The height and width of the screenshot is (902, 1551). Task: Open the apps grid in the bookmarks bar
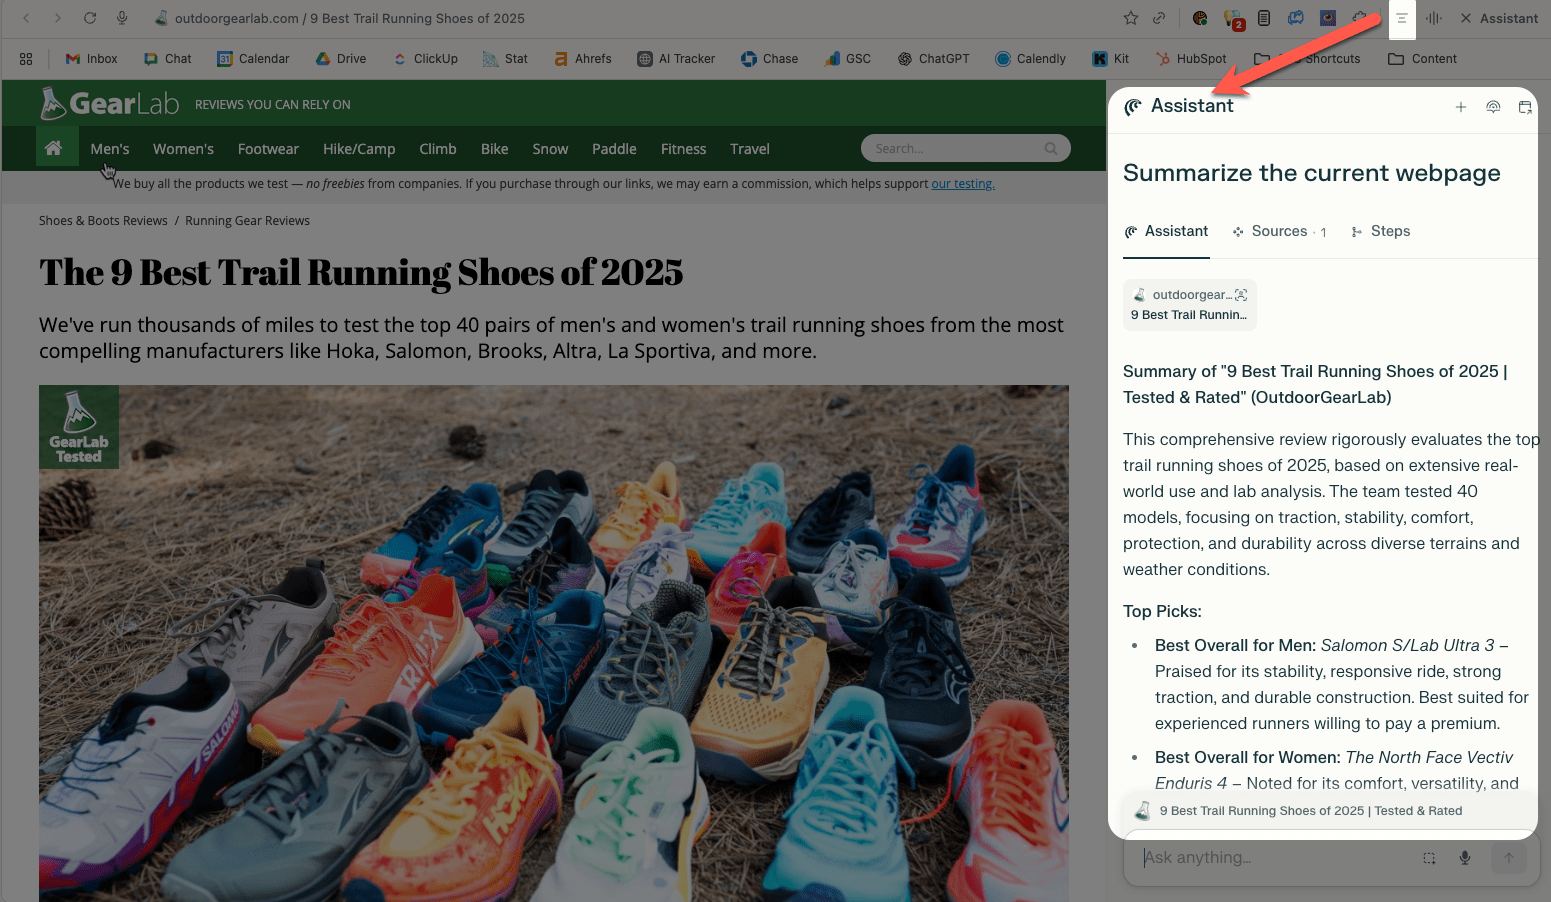[x=26, y=59]
